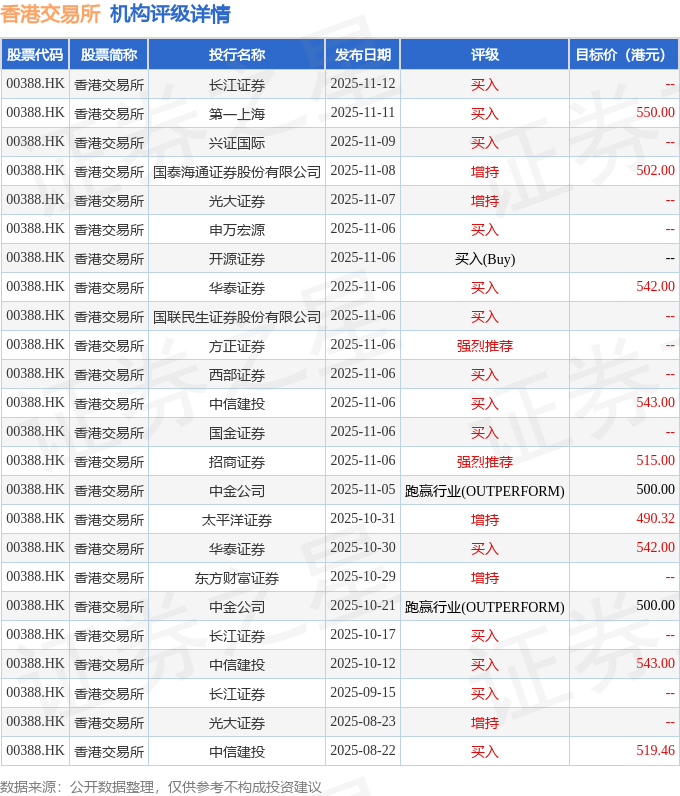The height and width of the screenshot is (796, 680).
Task: Click the 550.00 target price
Action: point(655,112)
